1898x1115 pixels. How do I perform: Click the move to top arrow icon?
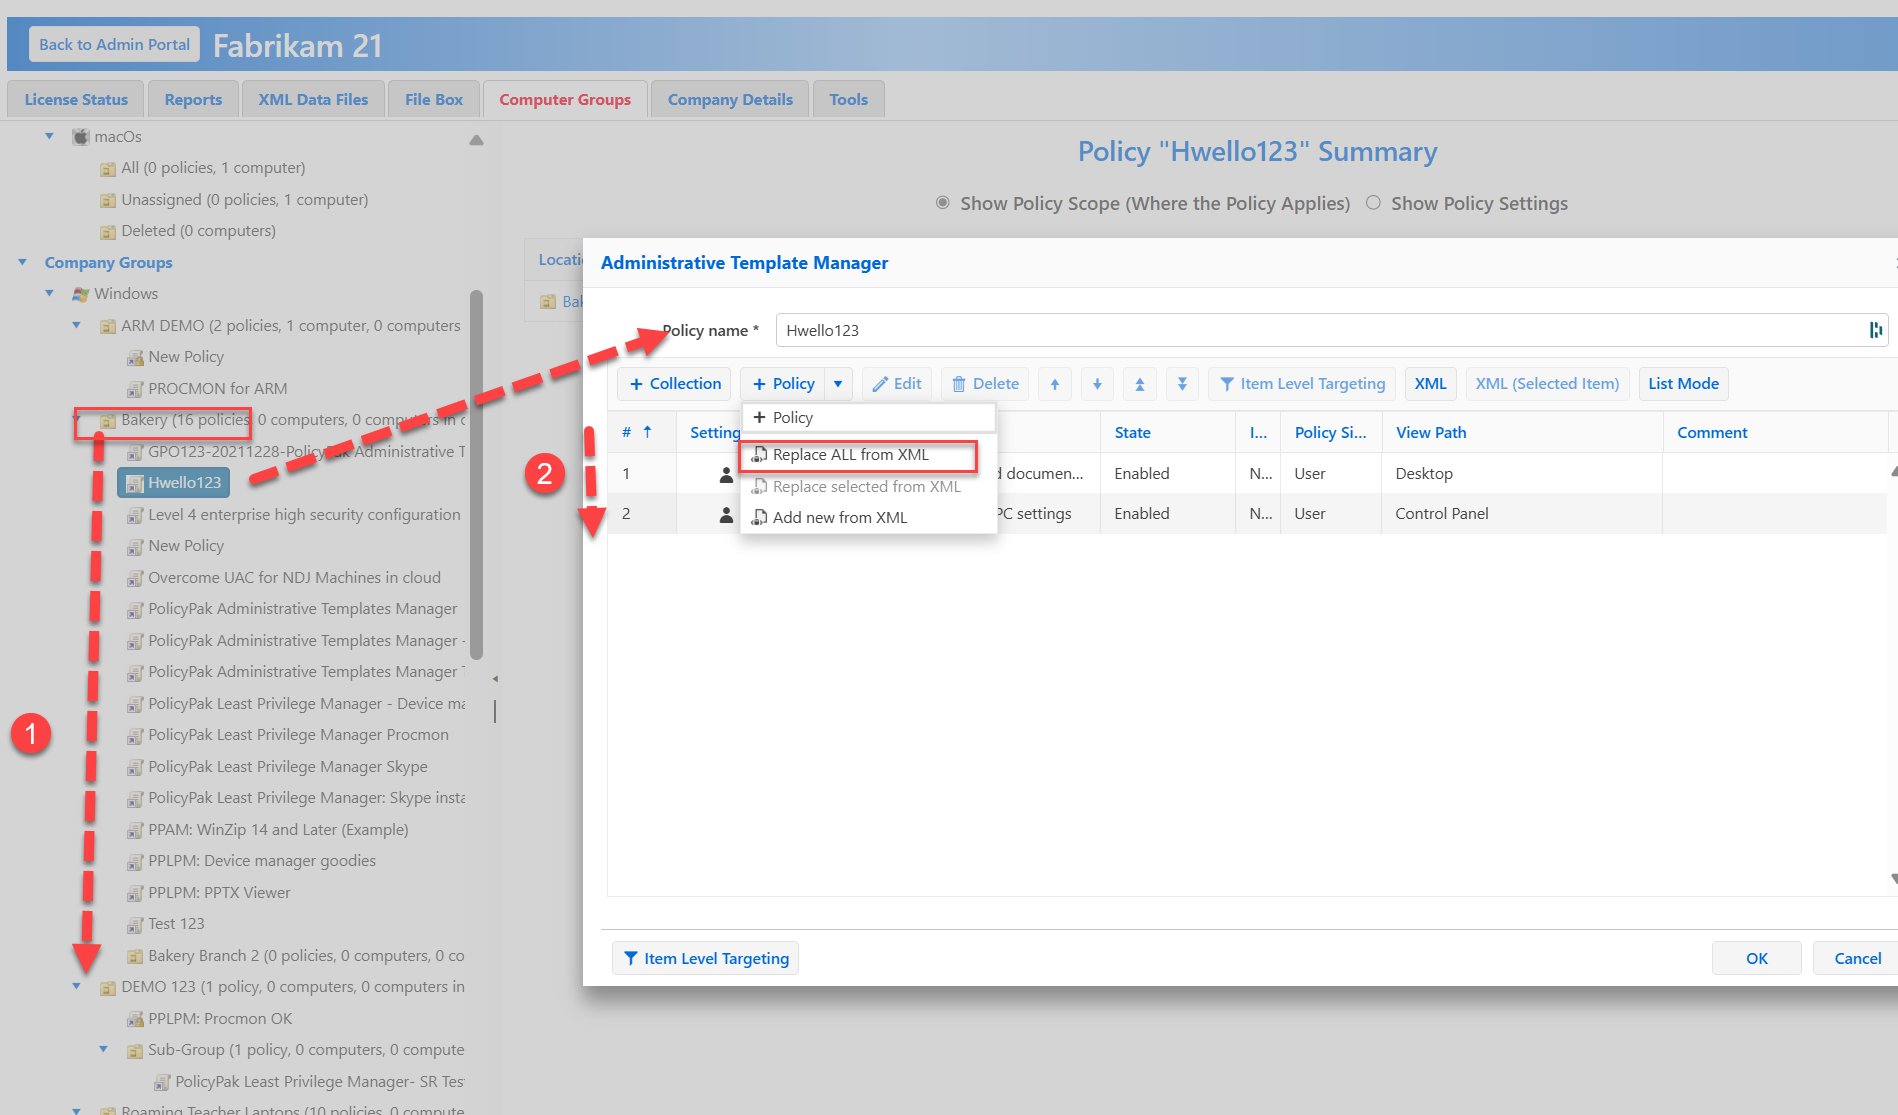coord(1139,384)
